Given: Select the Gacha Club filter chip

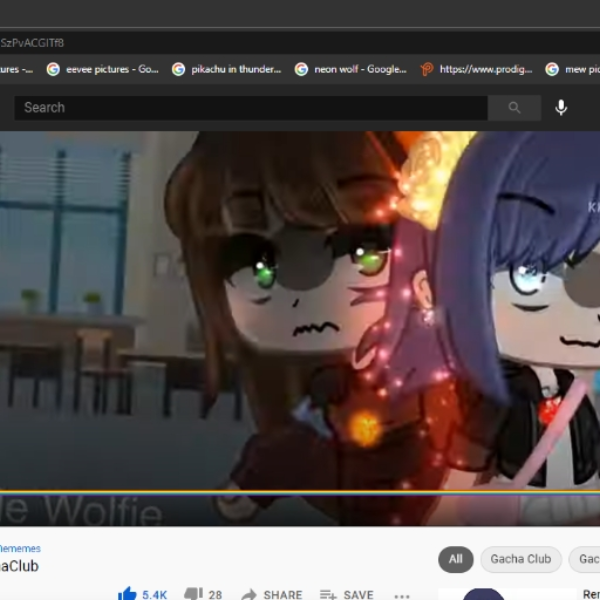Looking at the screenshot, I should (521, 559).
